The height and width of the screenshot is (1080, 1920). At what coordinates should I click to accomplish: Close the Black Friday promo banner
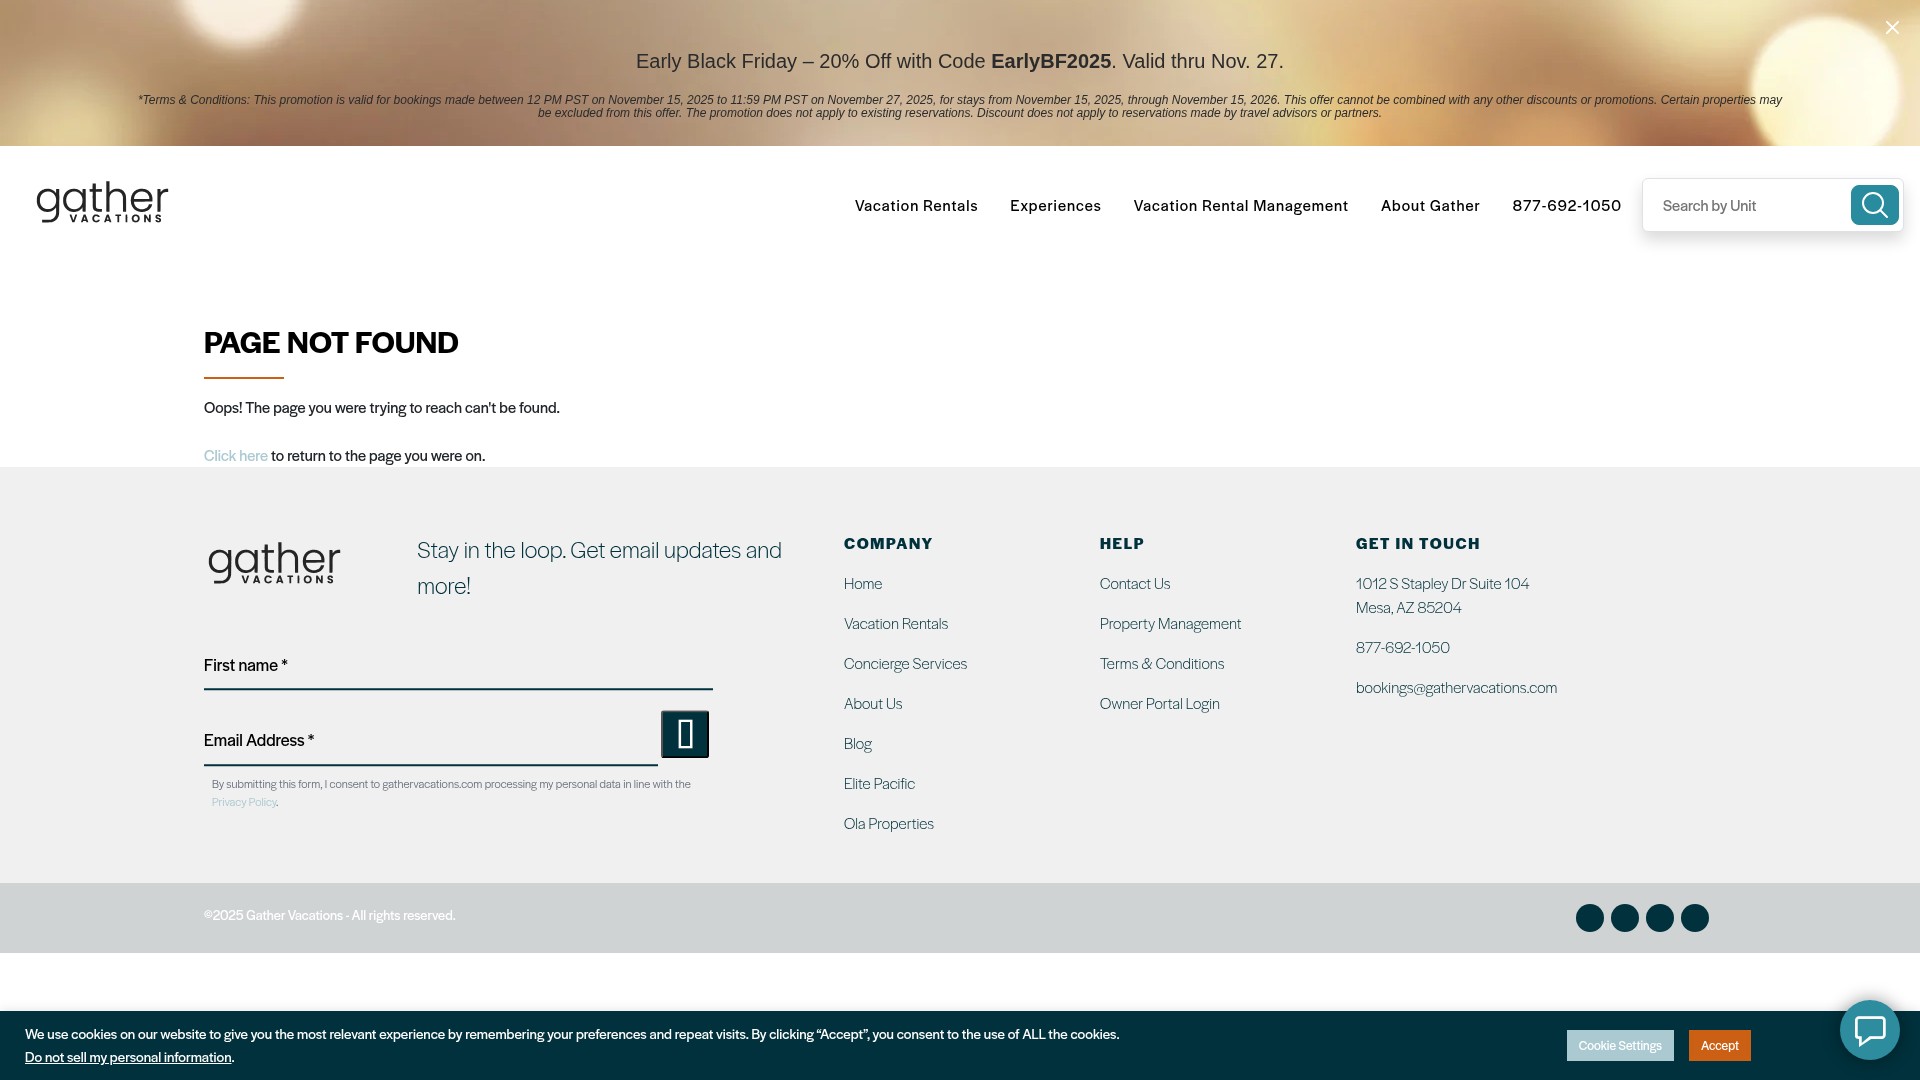(x=1892, y=28)
